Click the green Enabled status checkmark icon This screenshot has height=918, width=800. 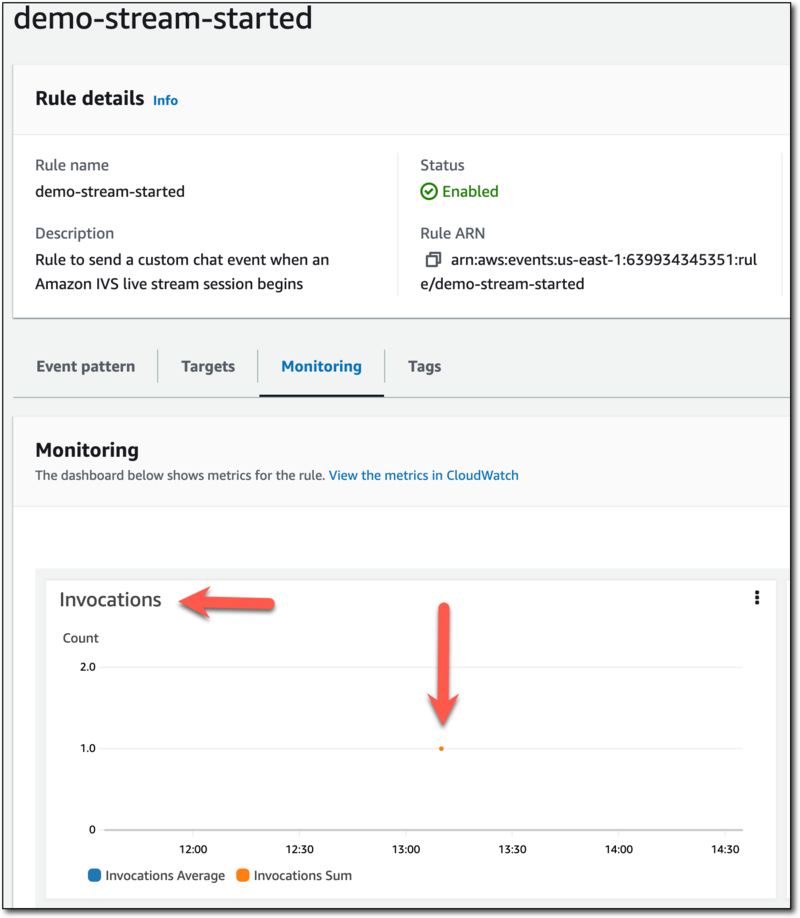428,191
